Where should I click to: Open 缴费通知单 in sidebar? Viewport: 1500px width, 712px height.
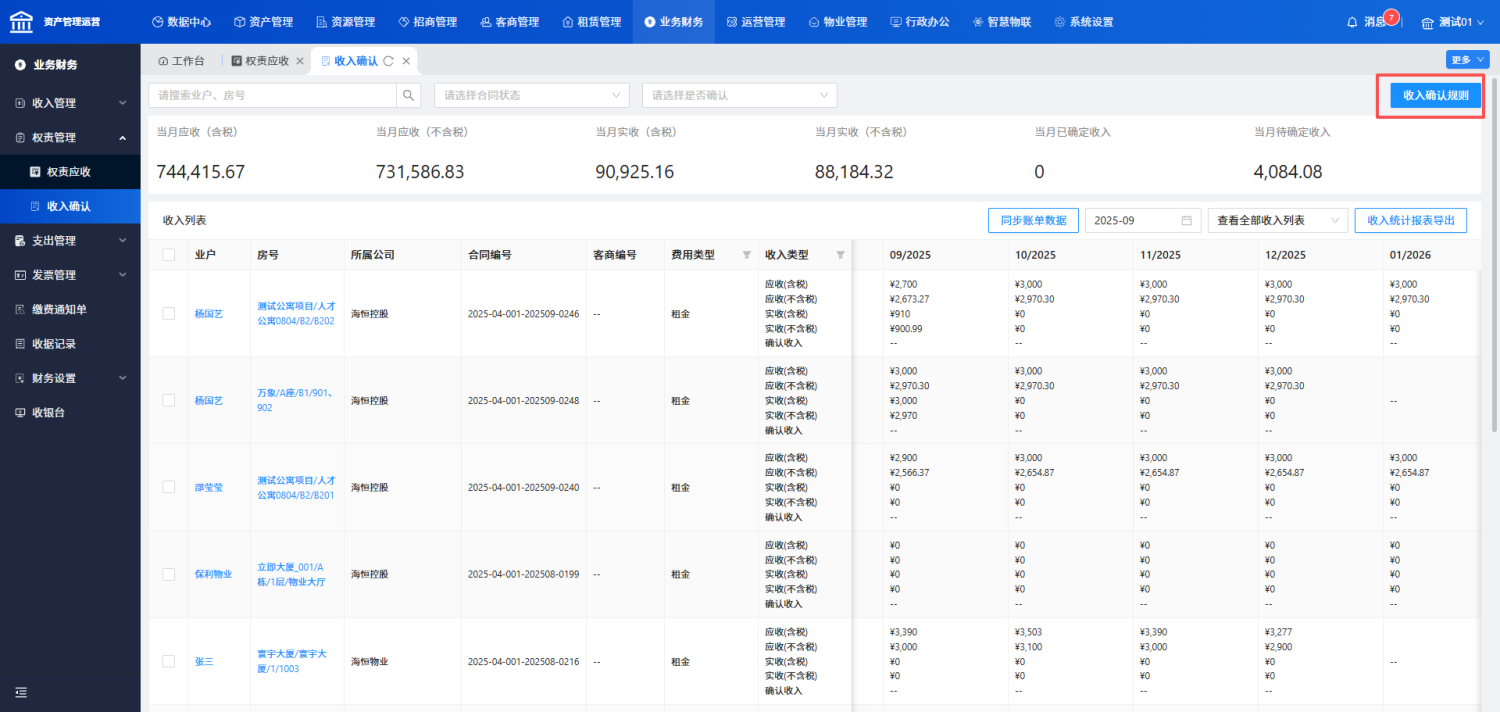[x=70, y=309]
